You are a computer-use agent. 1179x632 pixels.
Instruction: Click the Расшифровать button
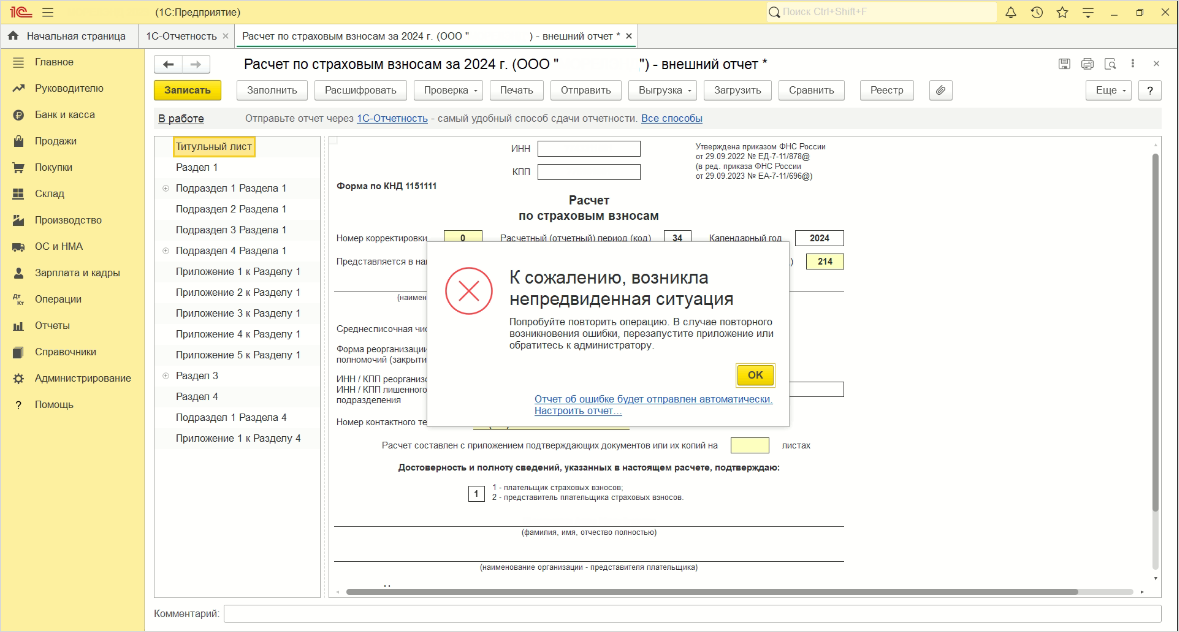pos(360,90)
